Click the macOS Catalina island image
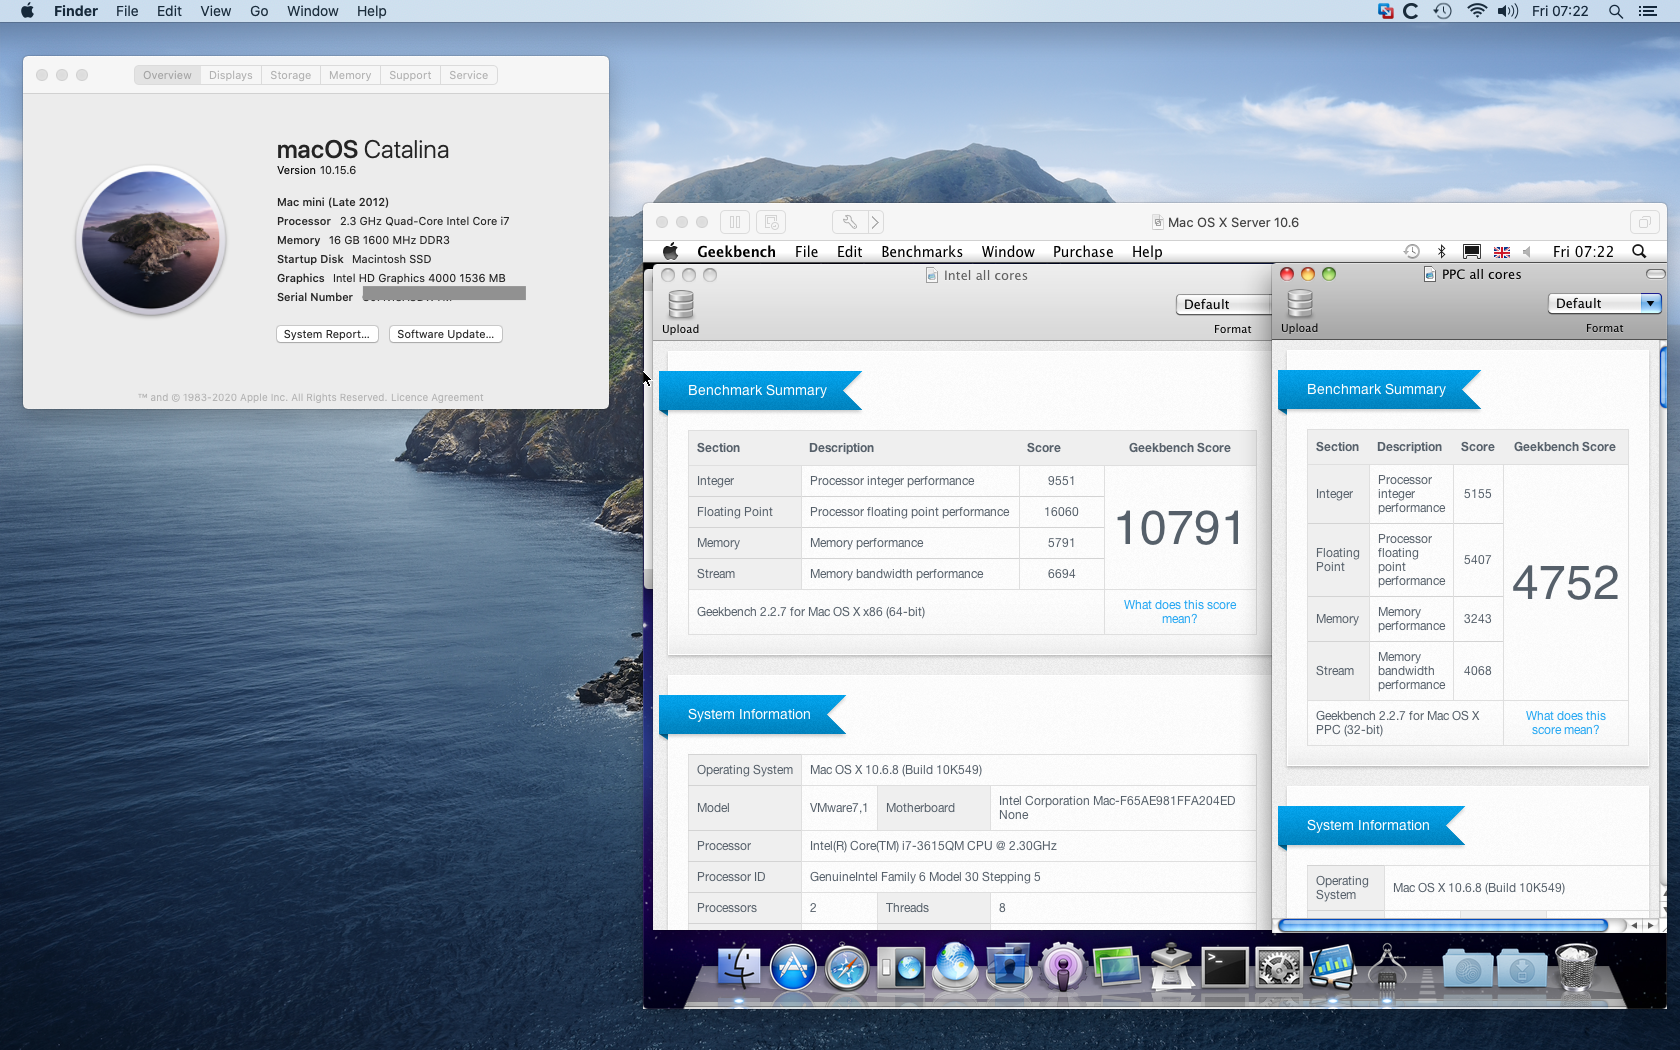1680x1050 pixels. (151, 240)
